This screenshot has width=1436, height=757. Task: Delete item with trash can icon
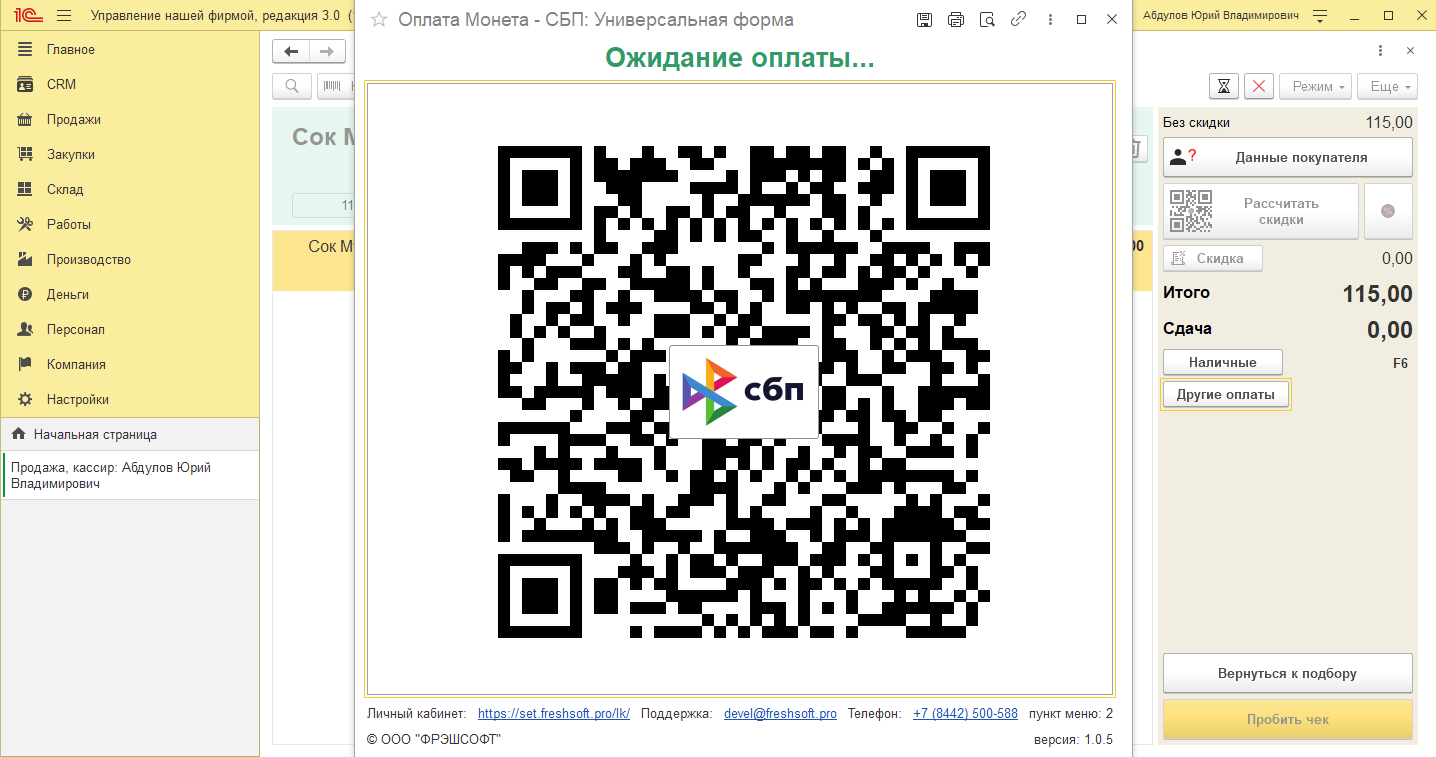(1136, 148)
